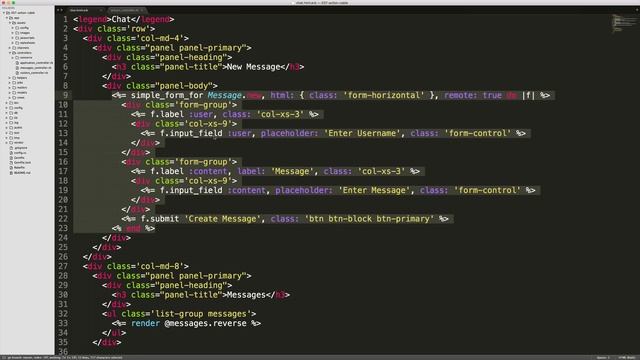Screen dimensions: 640x360
Task: Open the HTML syntax selector in status bar
Action: coord(626,358)
